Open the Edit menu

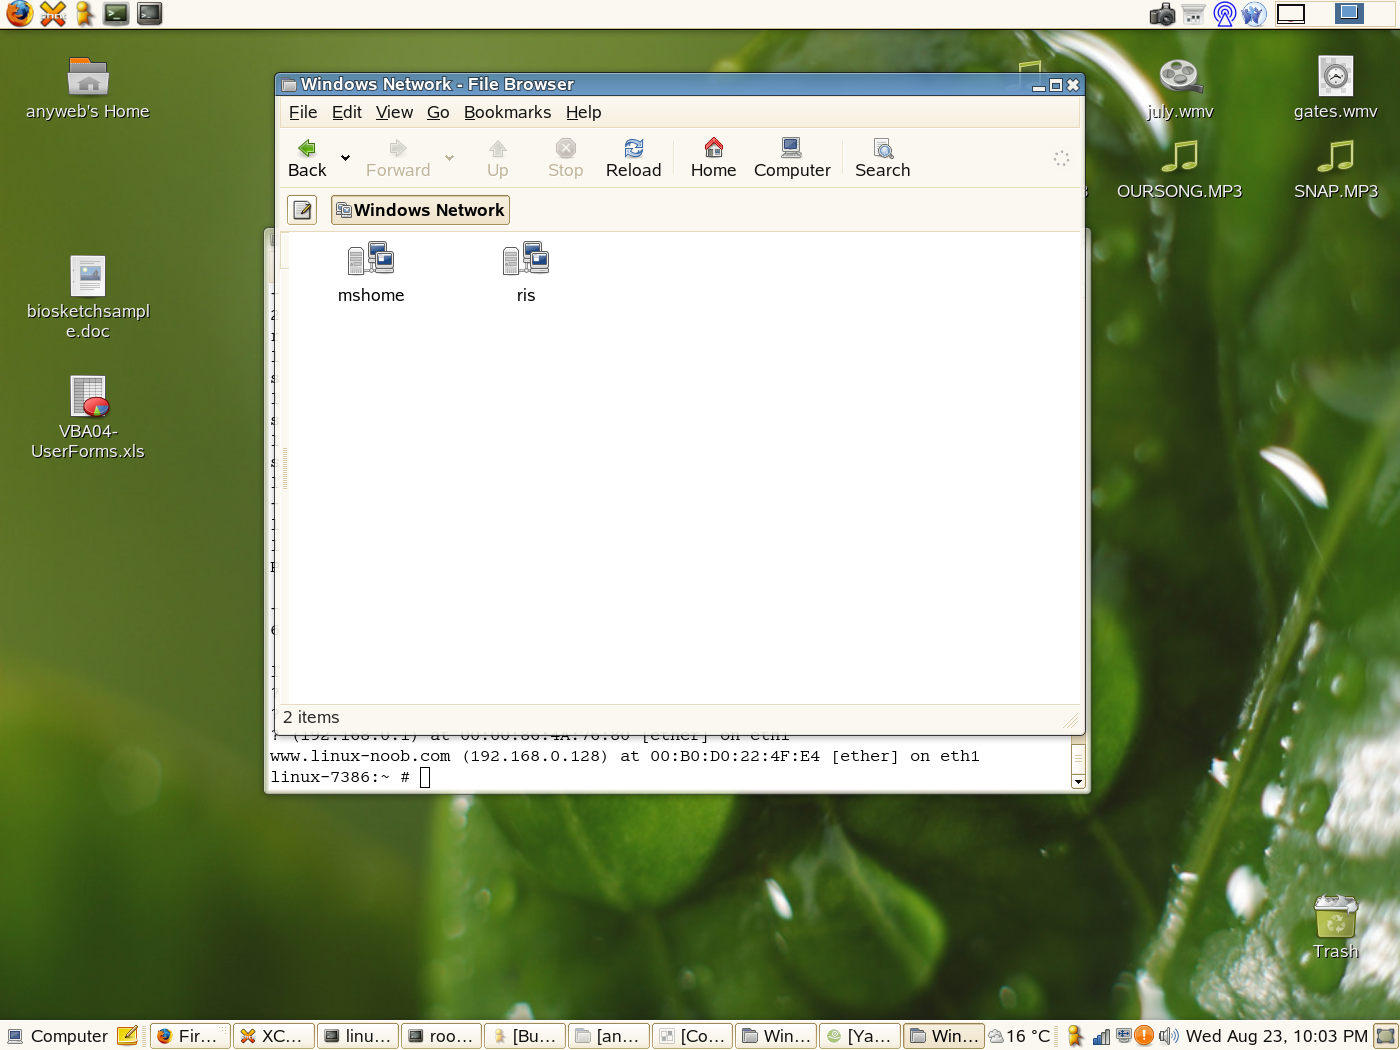point(347,112)
